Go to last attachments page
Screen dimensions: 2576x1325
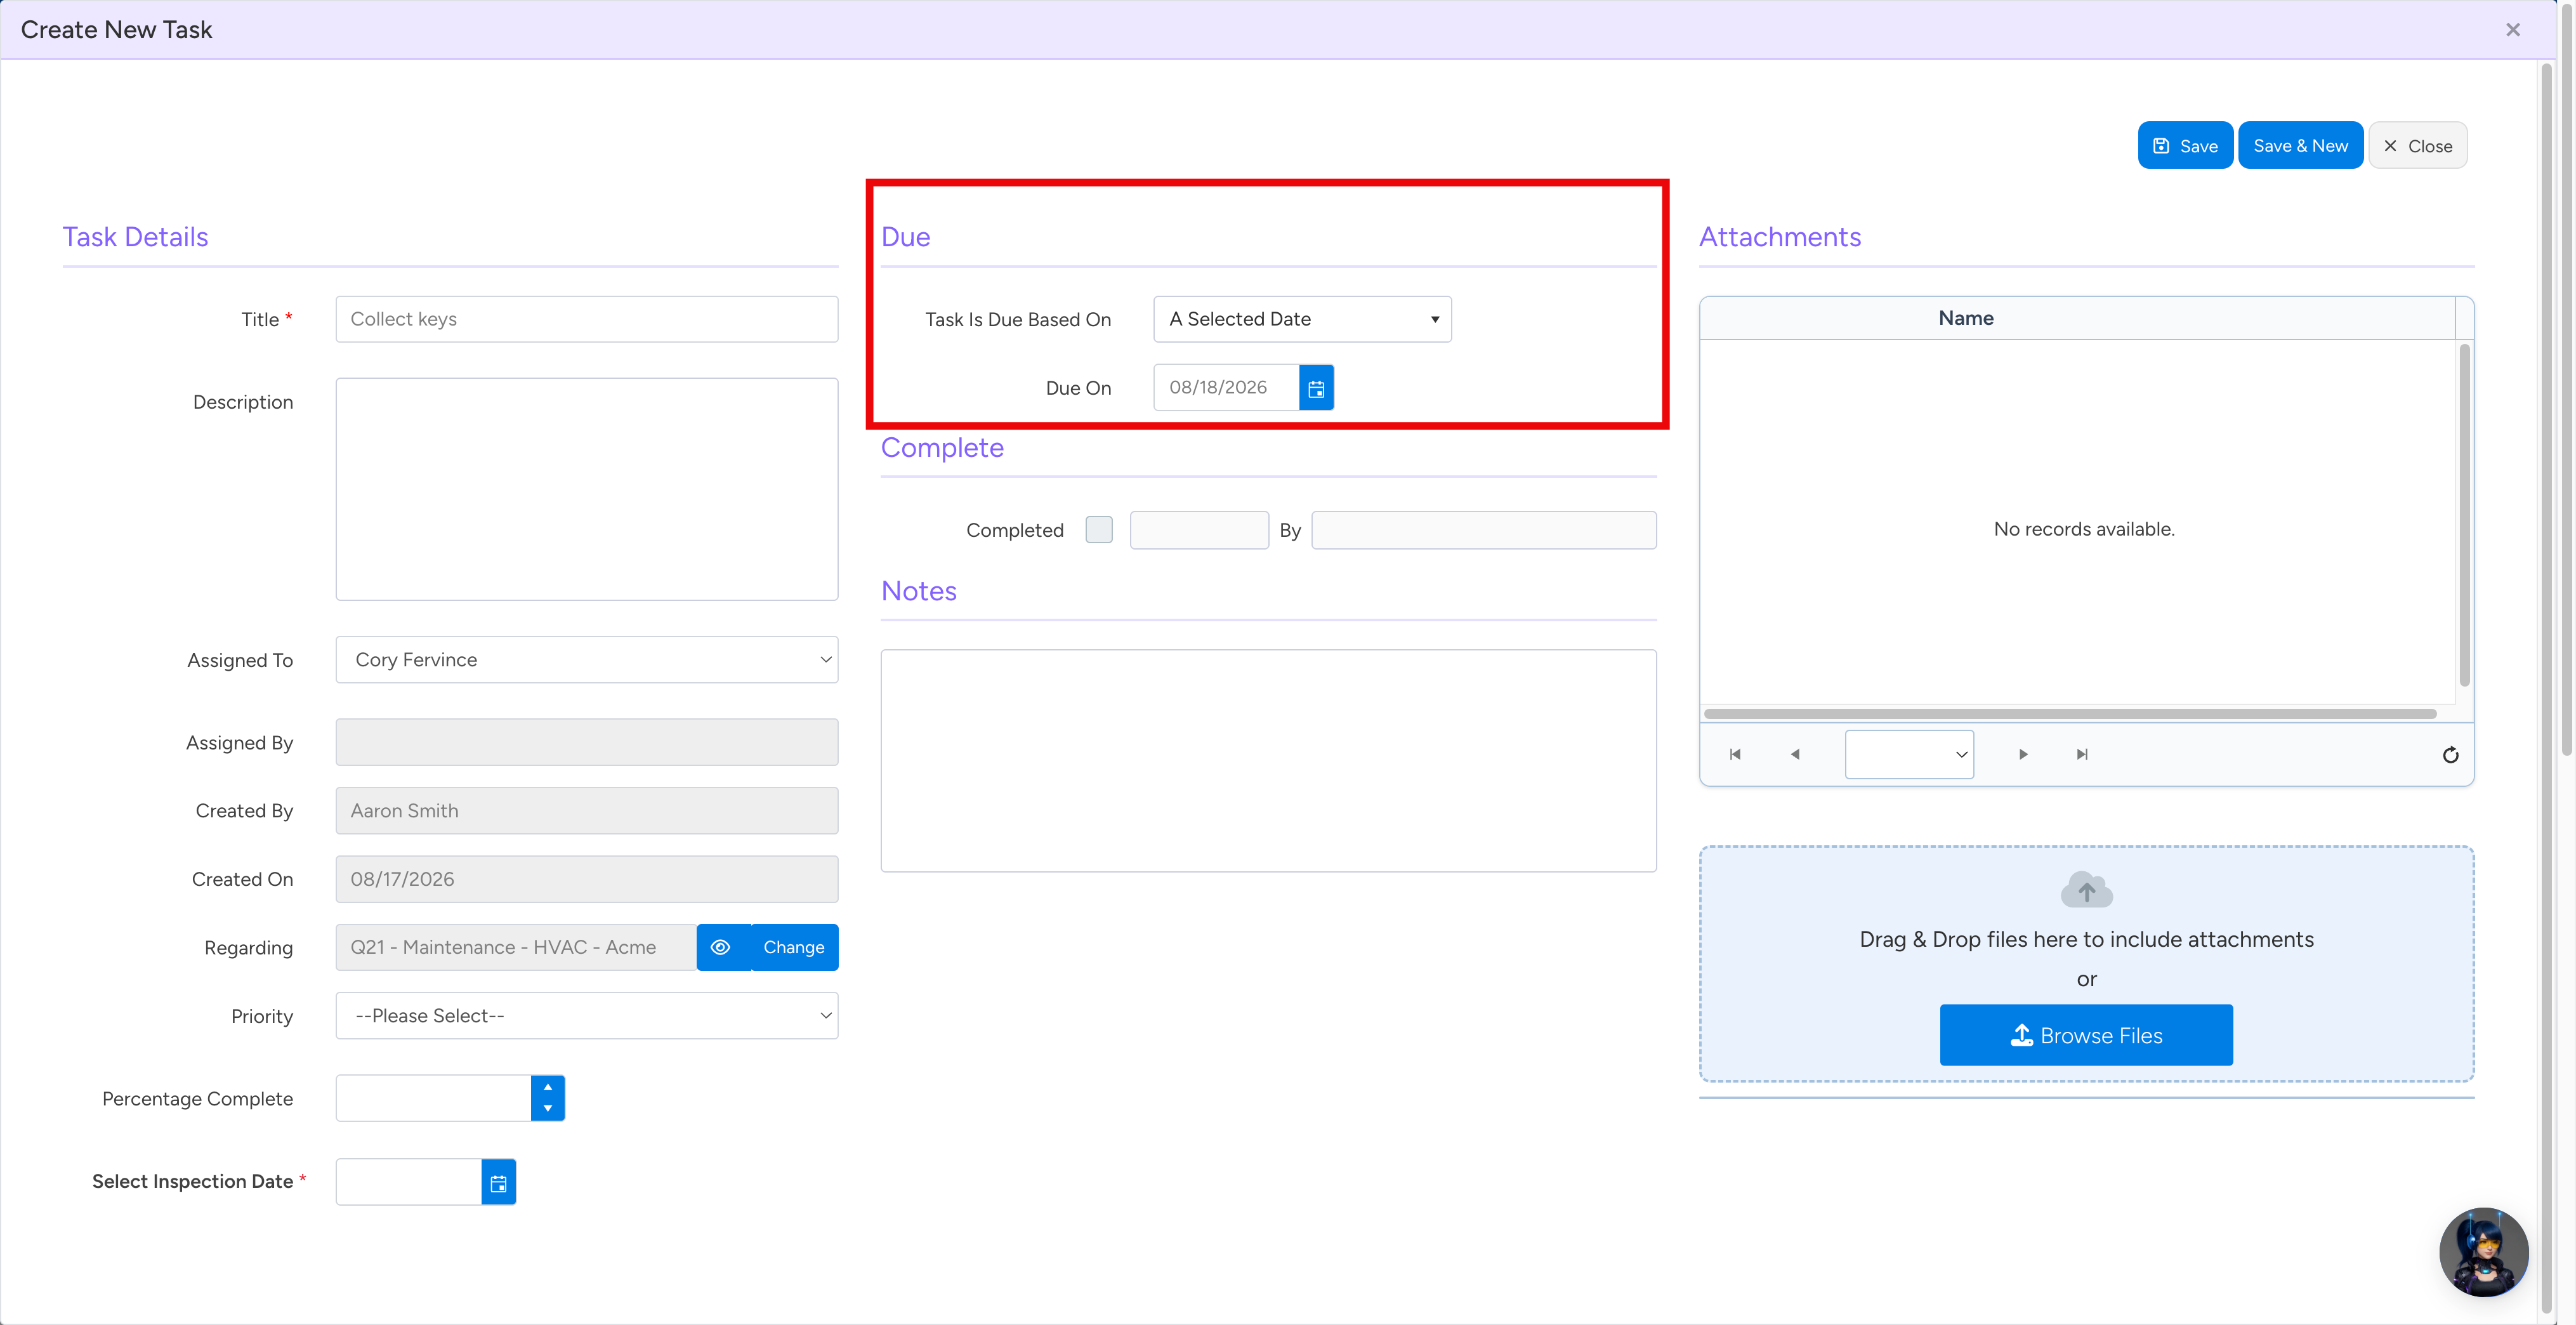click(x=2082, y=754)
